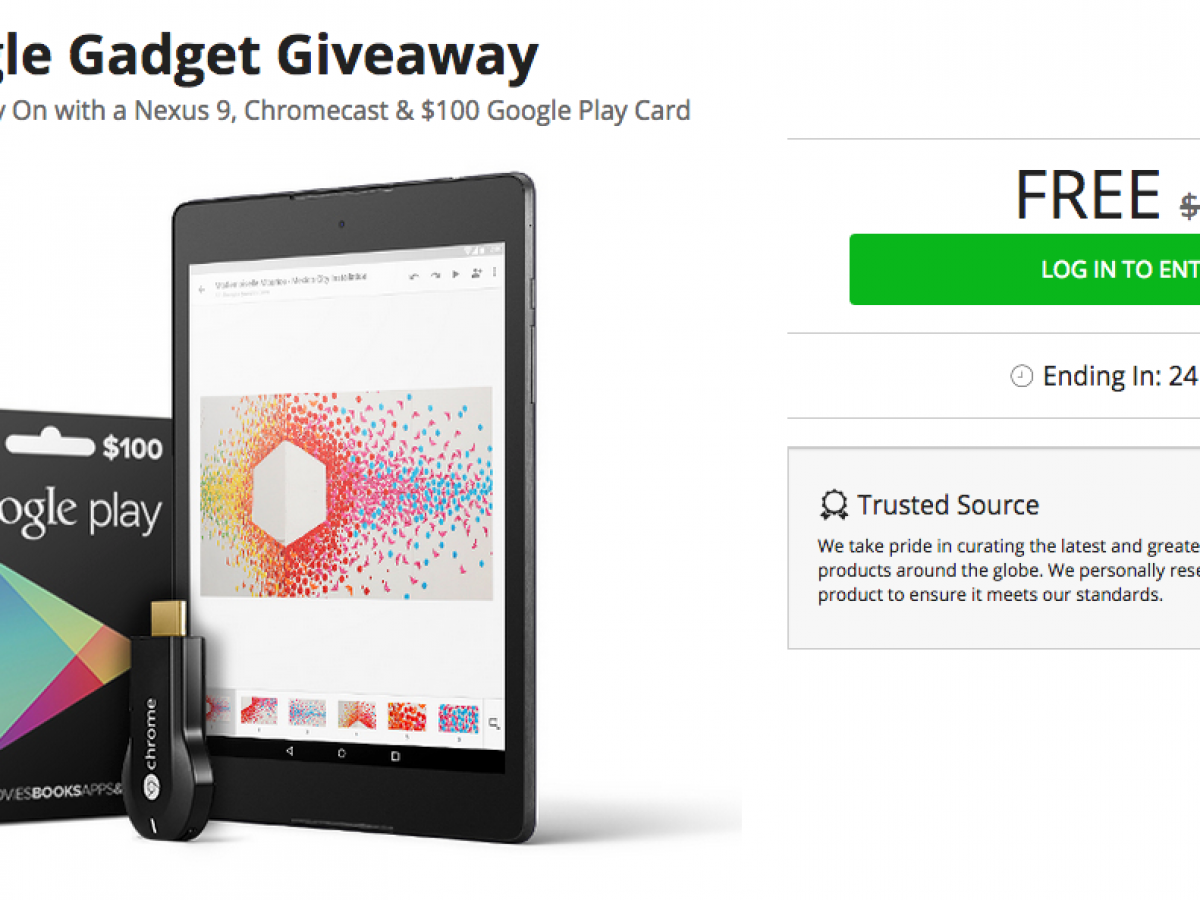
Task: Click the back arrow on tablet screen
Action: [201, 287]
